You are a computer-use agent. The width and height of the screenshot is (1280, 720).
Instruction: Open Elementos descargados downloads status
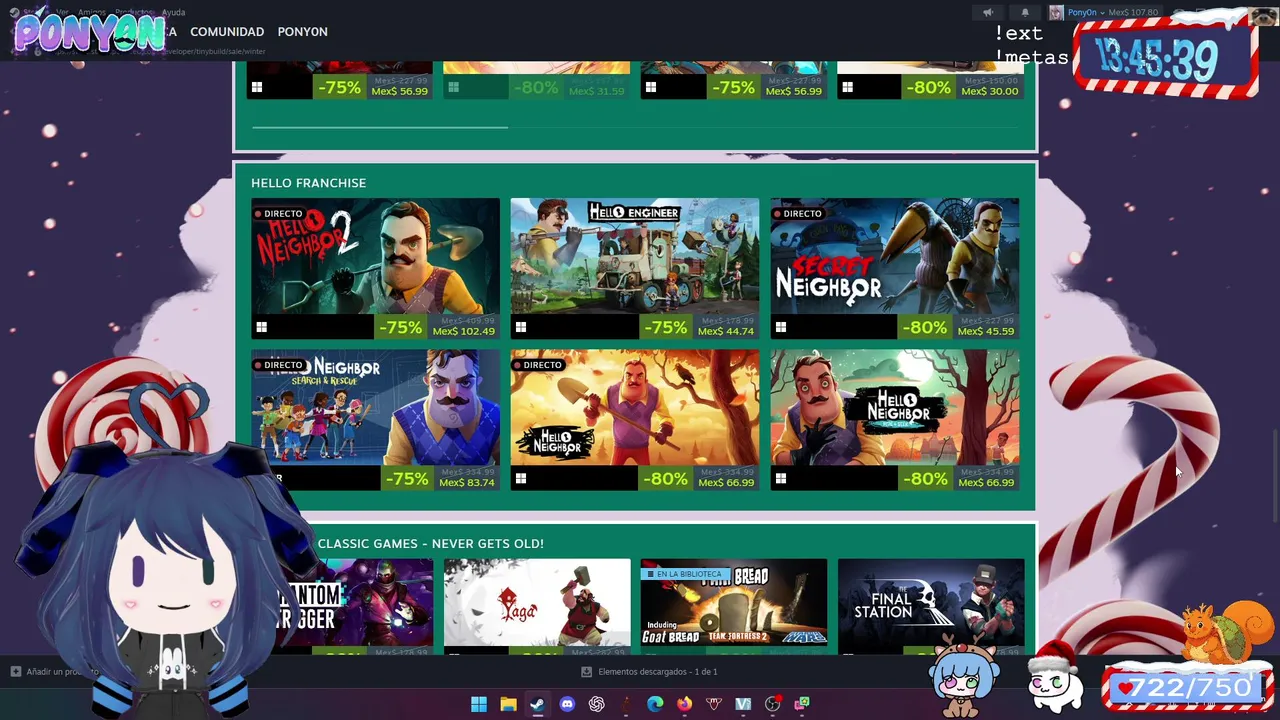click(x=657, y=672)
